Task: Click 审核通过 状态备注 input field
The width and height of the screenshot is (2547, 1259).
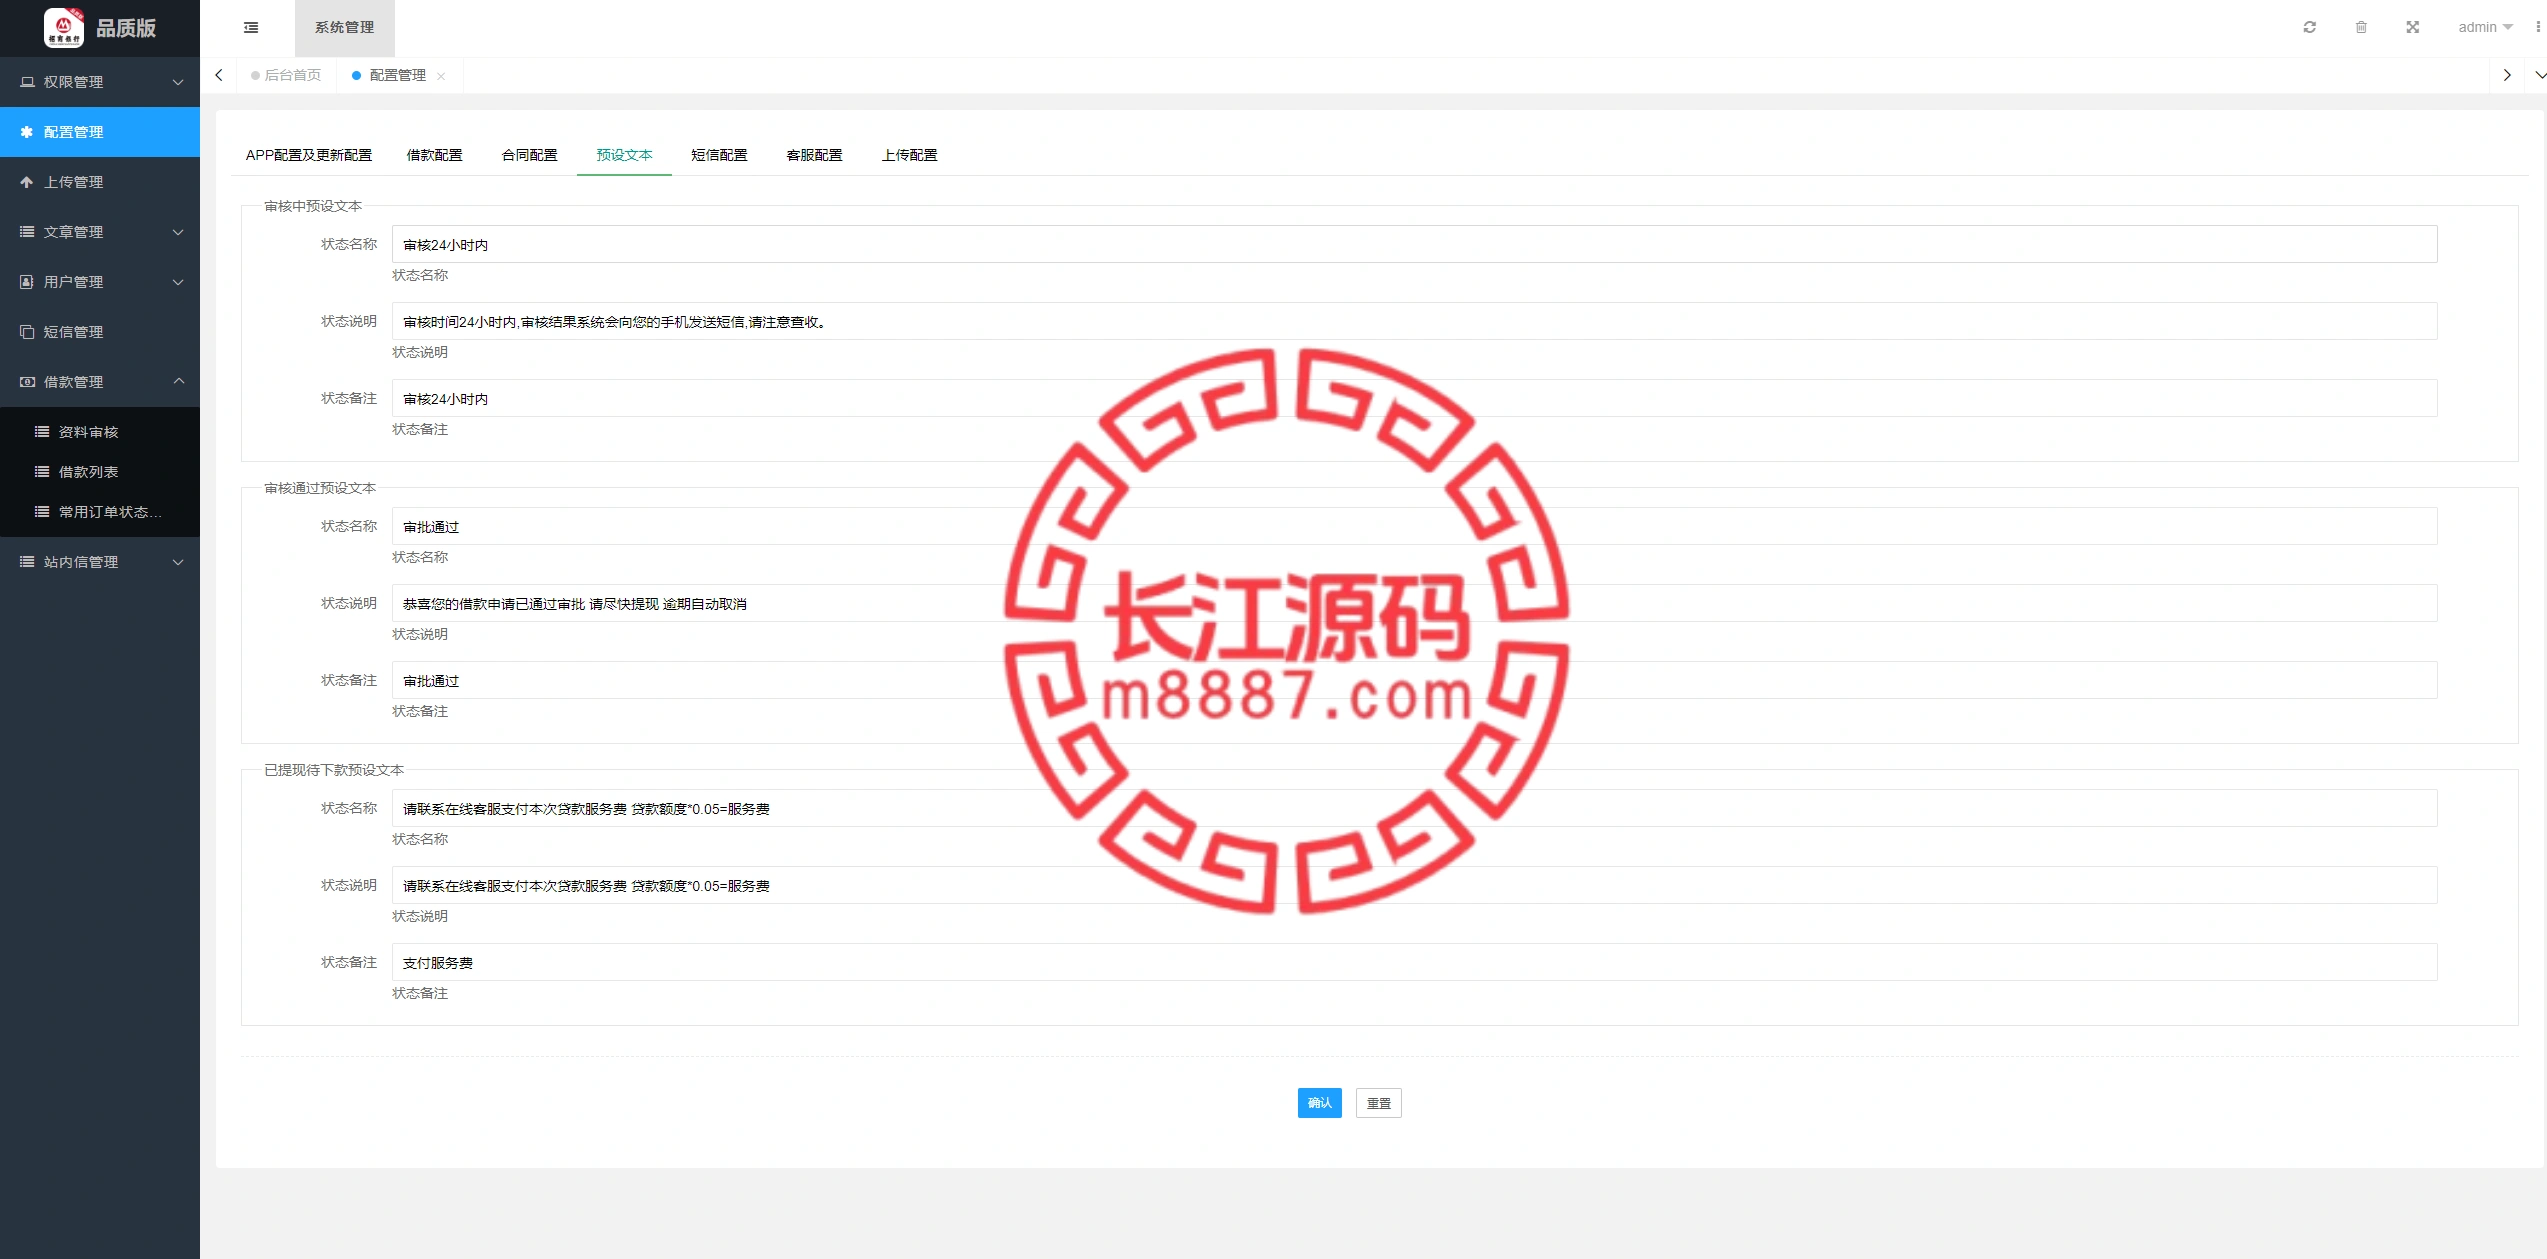Action: point(1415,680)
